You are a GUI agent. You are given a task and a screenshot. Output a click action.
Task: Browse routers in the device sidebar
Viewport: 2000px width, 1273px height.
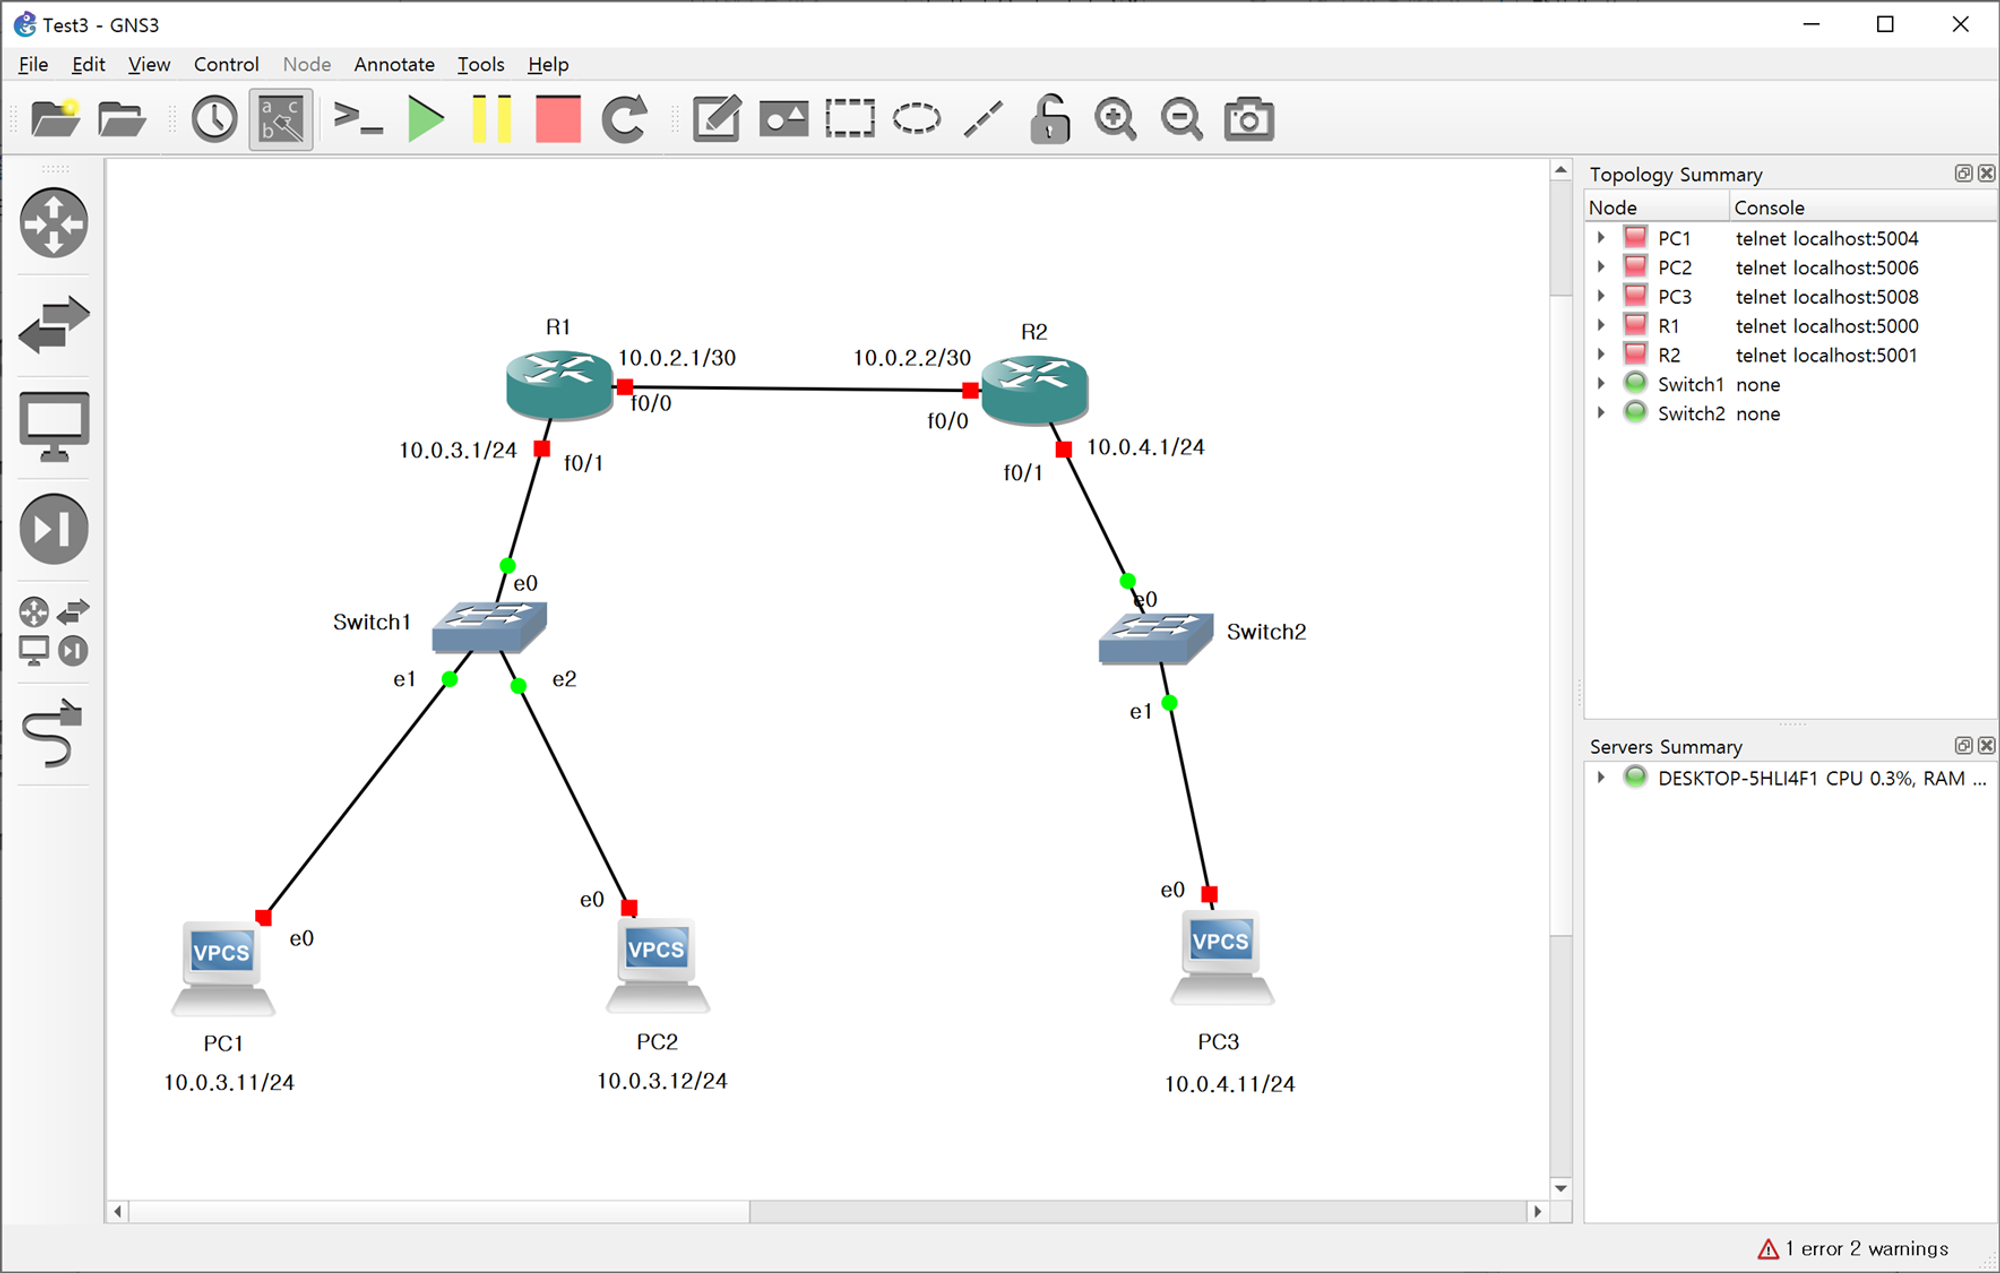(x=54, y=223)
